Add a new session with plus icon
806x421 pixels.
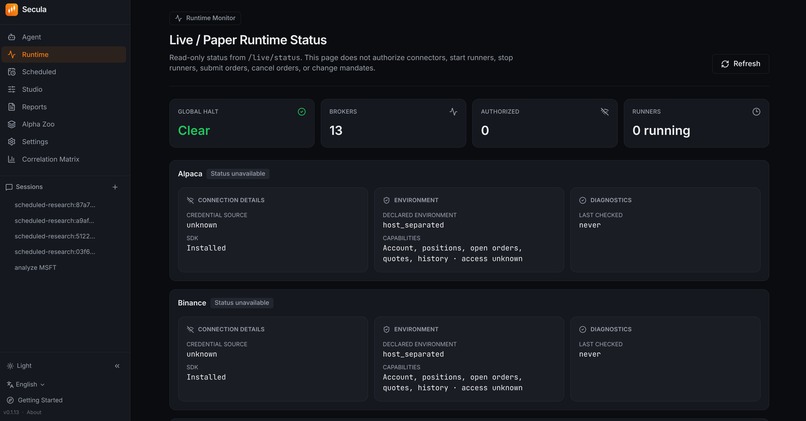coord(115,187)
